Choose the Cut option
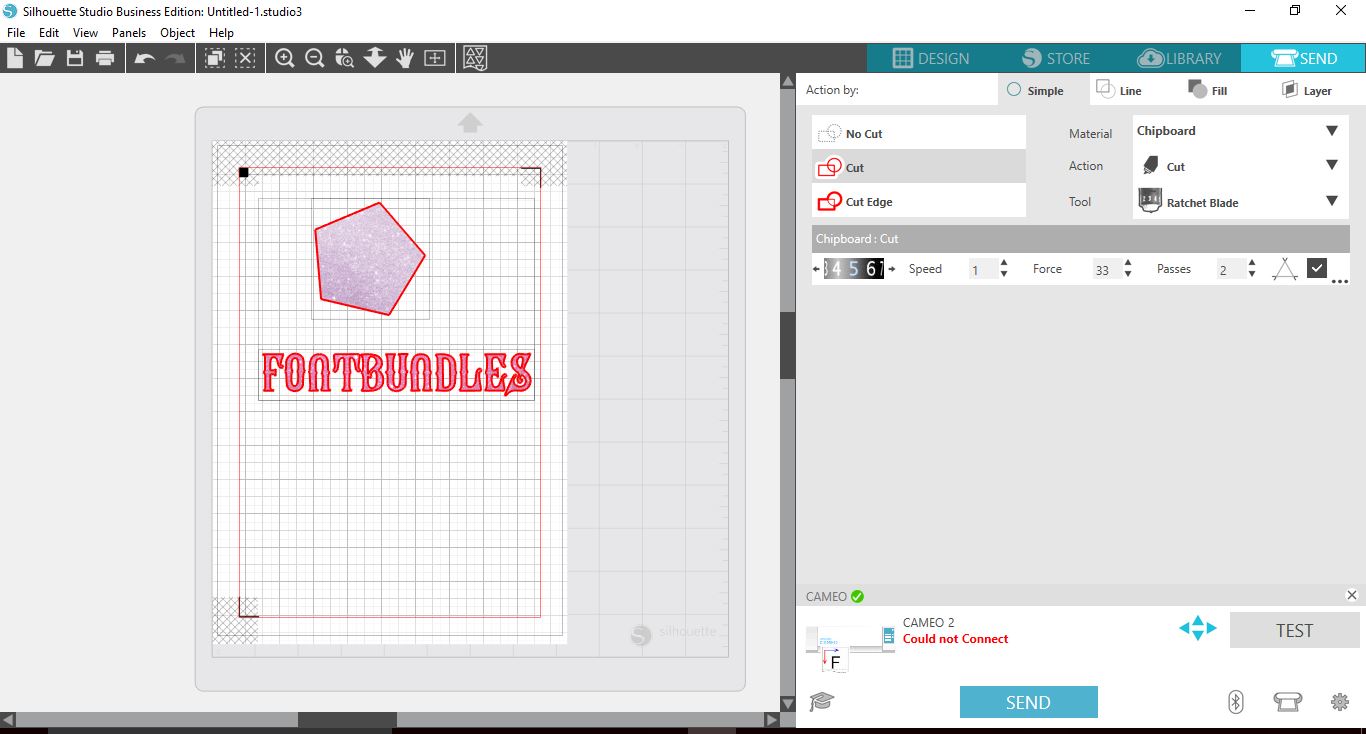Viewport: 1366px width, 734px height. point(919,167)
